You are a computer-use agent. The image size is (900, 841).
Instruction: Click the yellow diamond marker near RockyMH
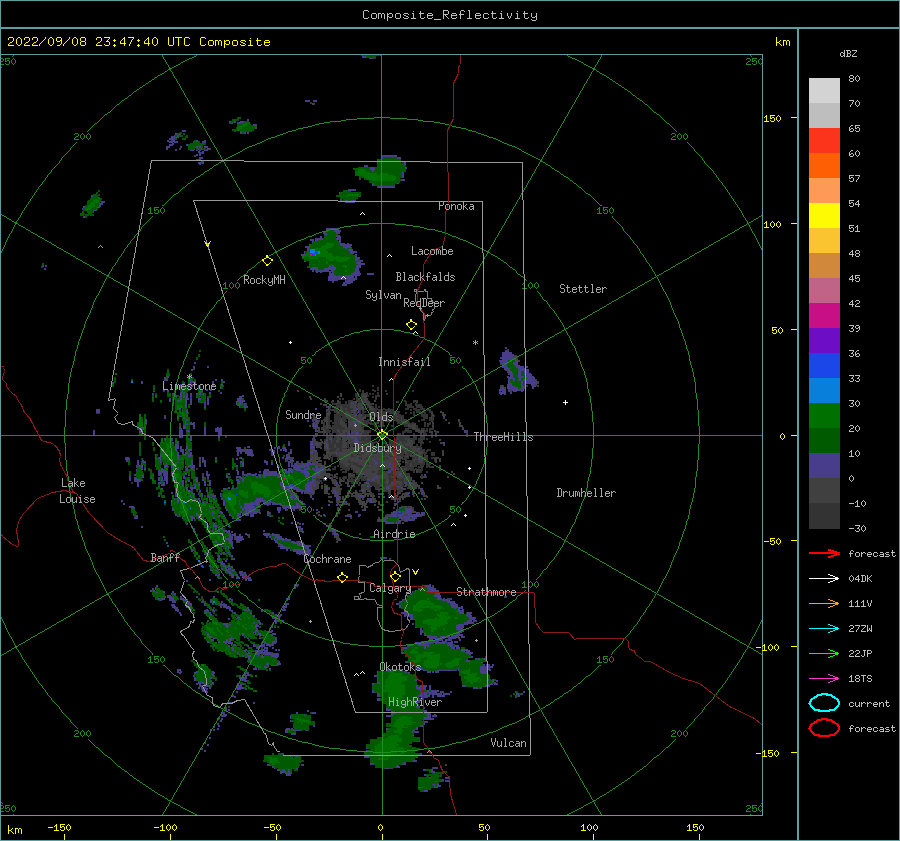[x=267, y=261]
